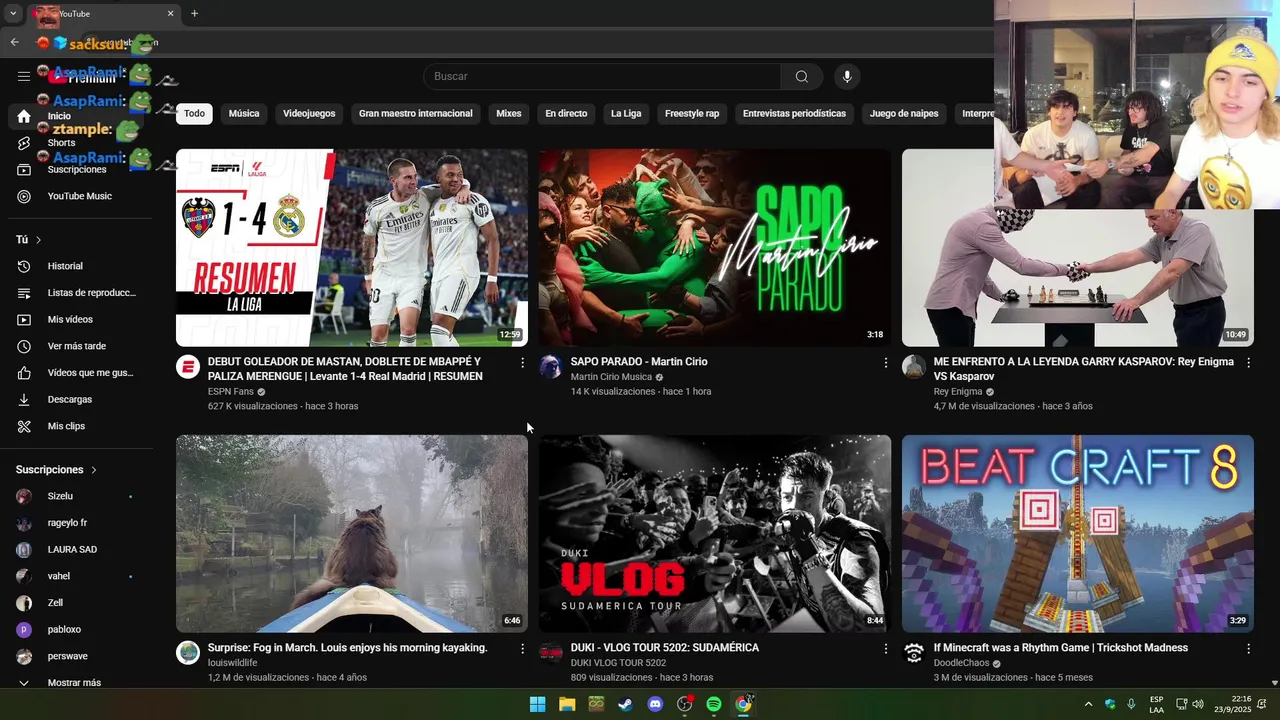
Task: Select Entrevistas periodísticas filter chip
Action: coord(794,114)
